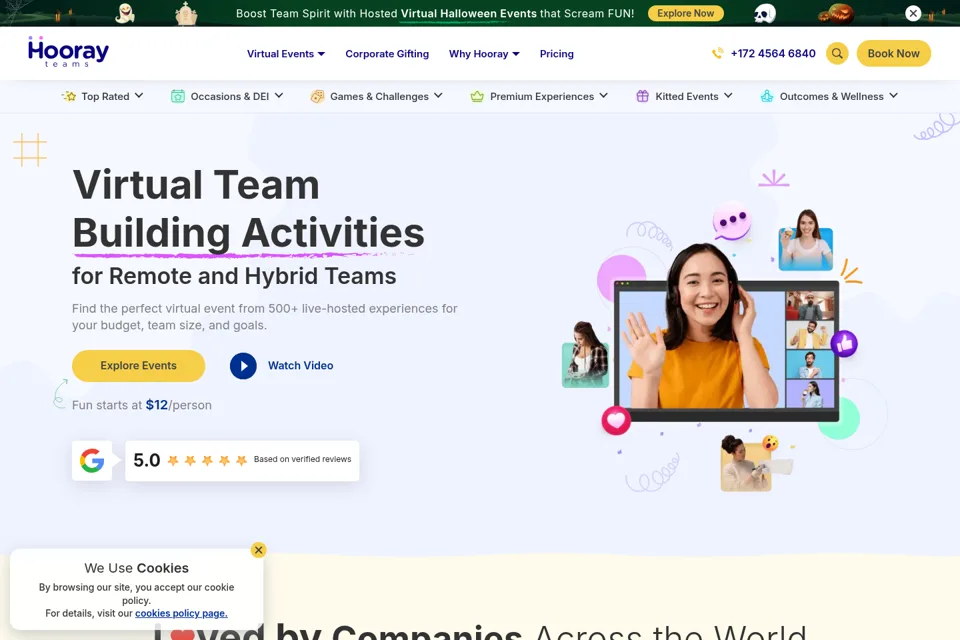Image resolution: width=960 pixels, height=640 pixels.
Task: Expand Games & Challenges chevron
Action: pyautogui.click(x=438, y=96)
